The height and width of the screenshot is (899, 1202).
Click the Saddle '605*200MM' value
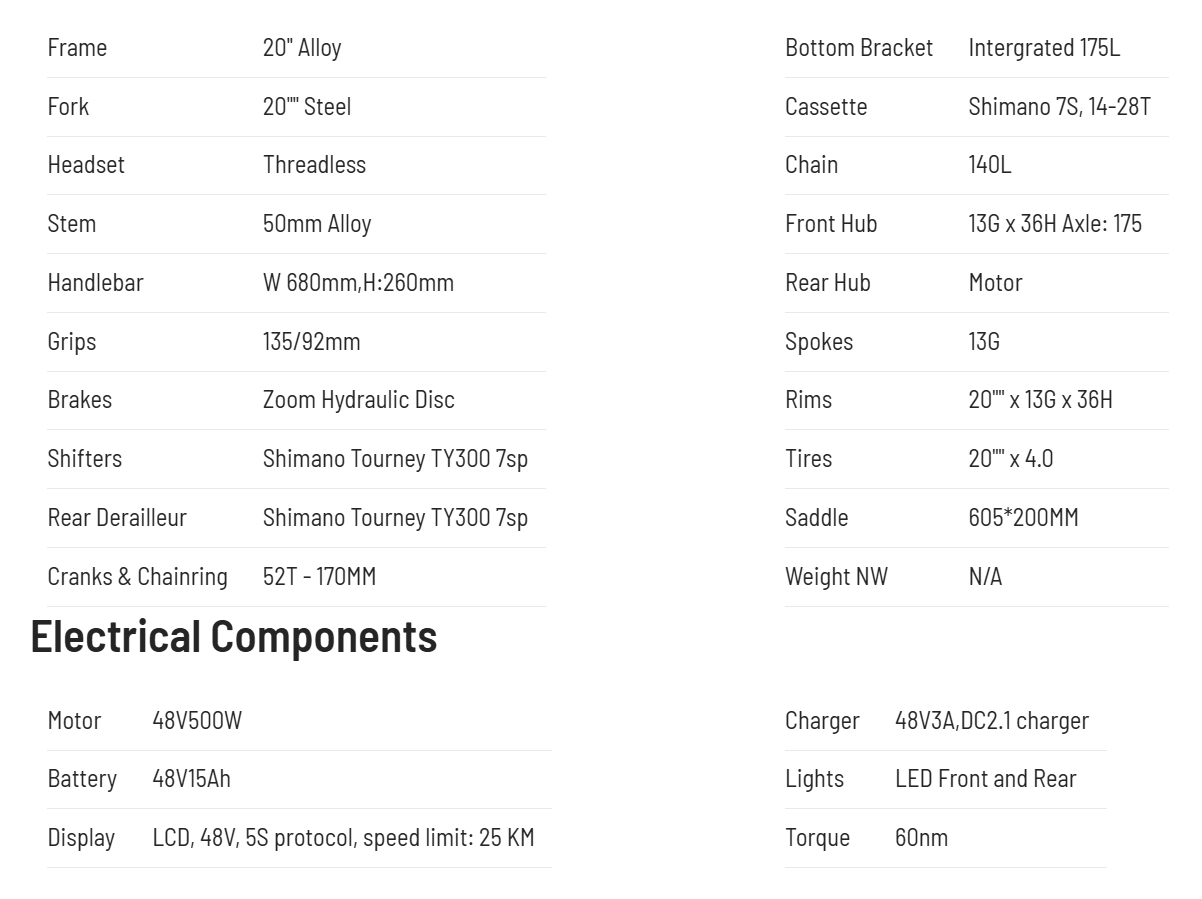tap(1023, 518)
